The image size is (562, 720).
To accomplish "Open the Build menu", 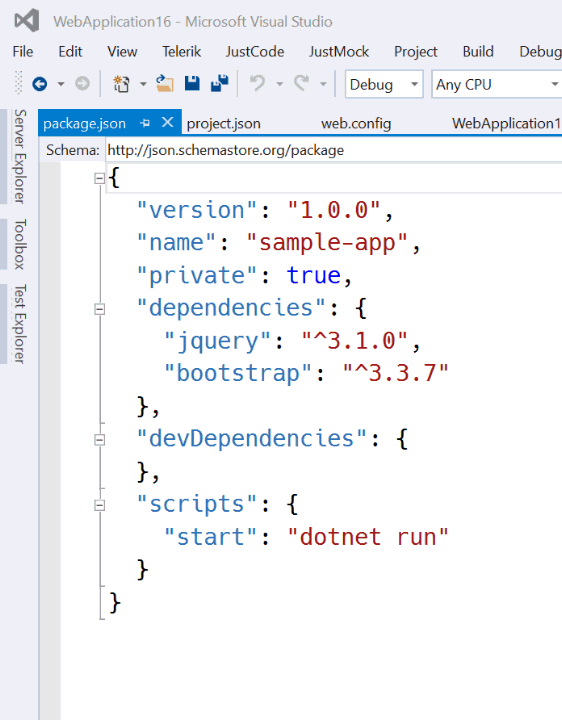I will tap(478, 51).
